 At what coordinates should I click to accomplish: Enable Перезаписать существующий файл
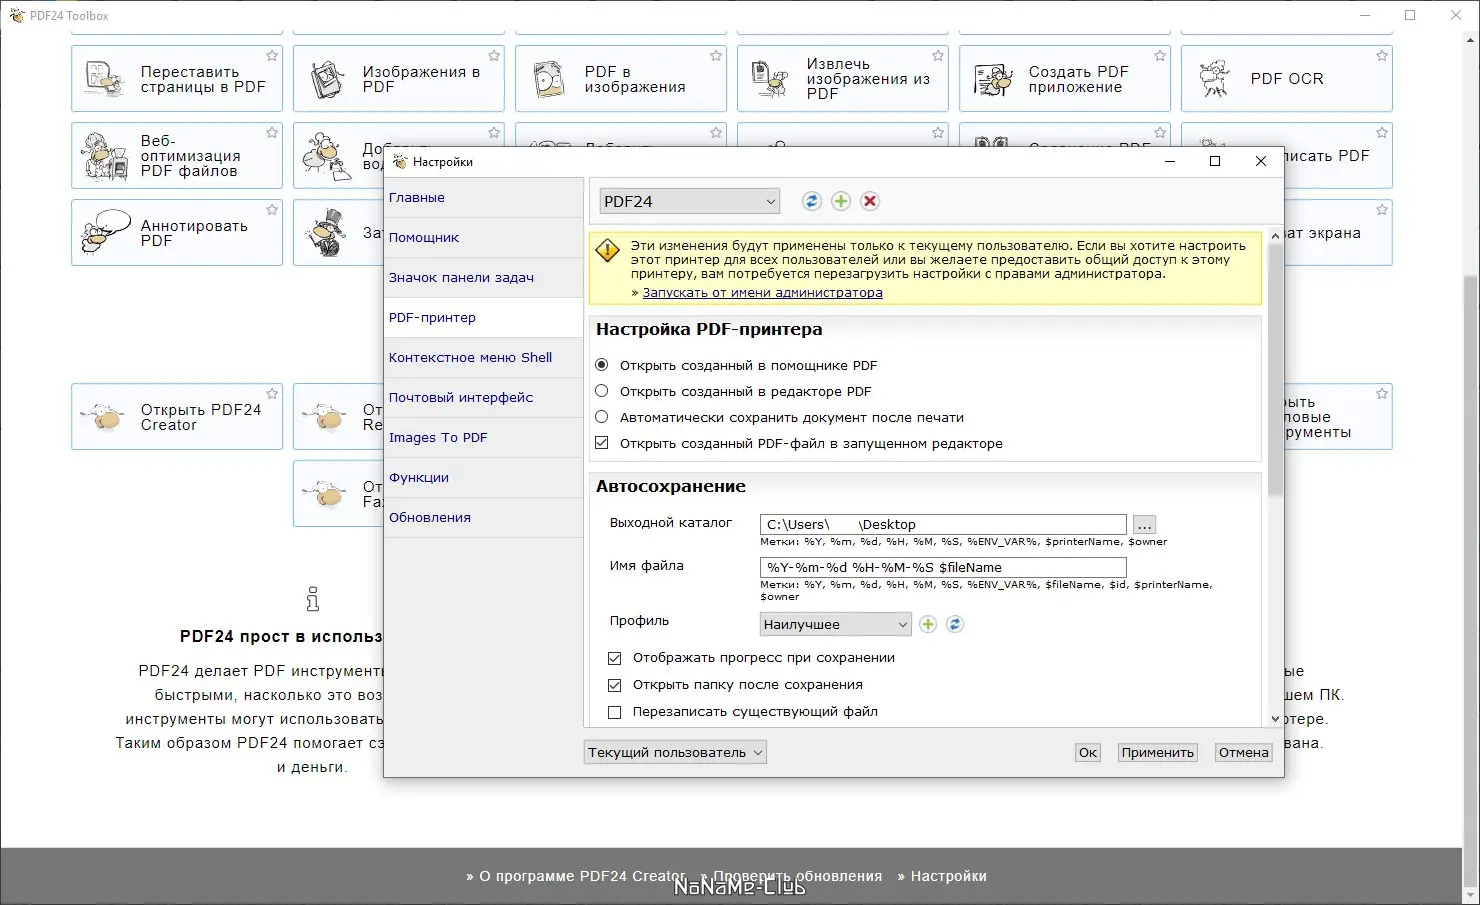[615, 712]
